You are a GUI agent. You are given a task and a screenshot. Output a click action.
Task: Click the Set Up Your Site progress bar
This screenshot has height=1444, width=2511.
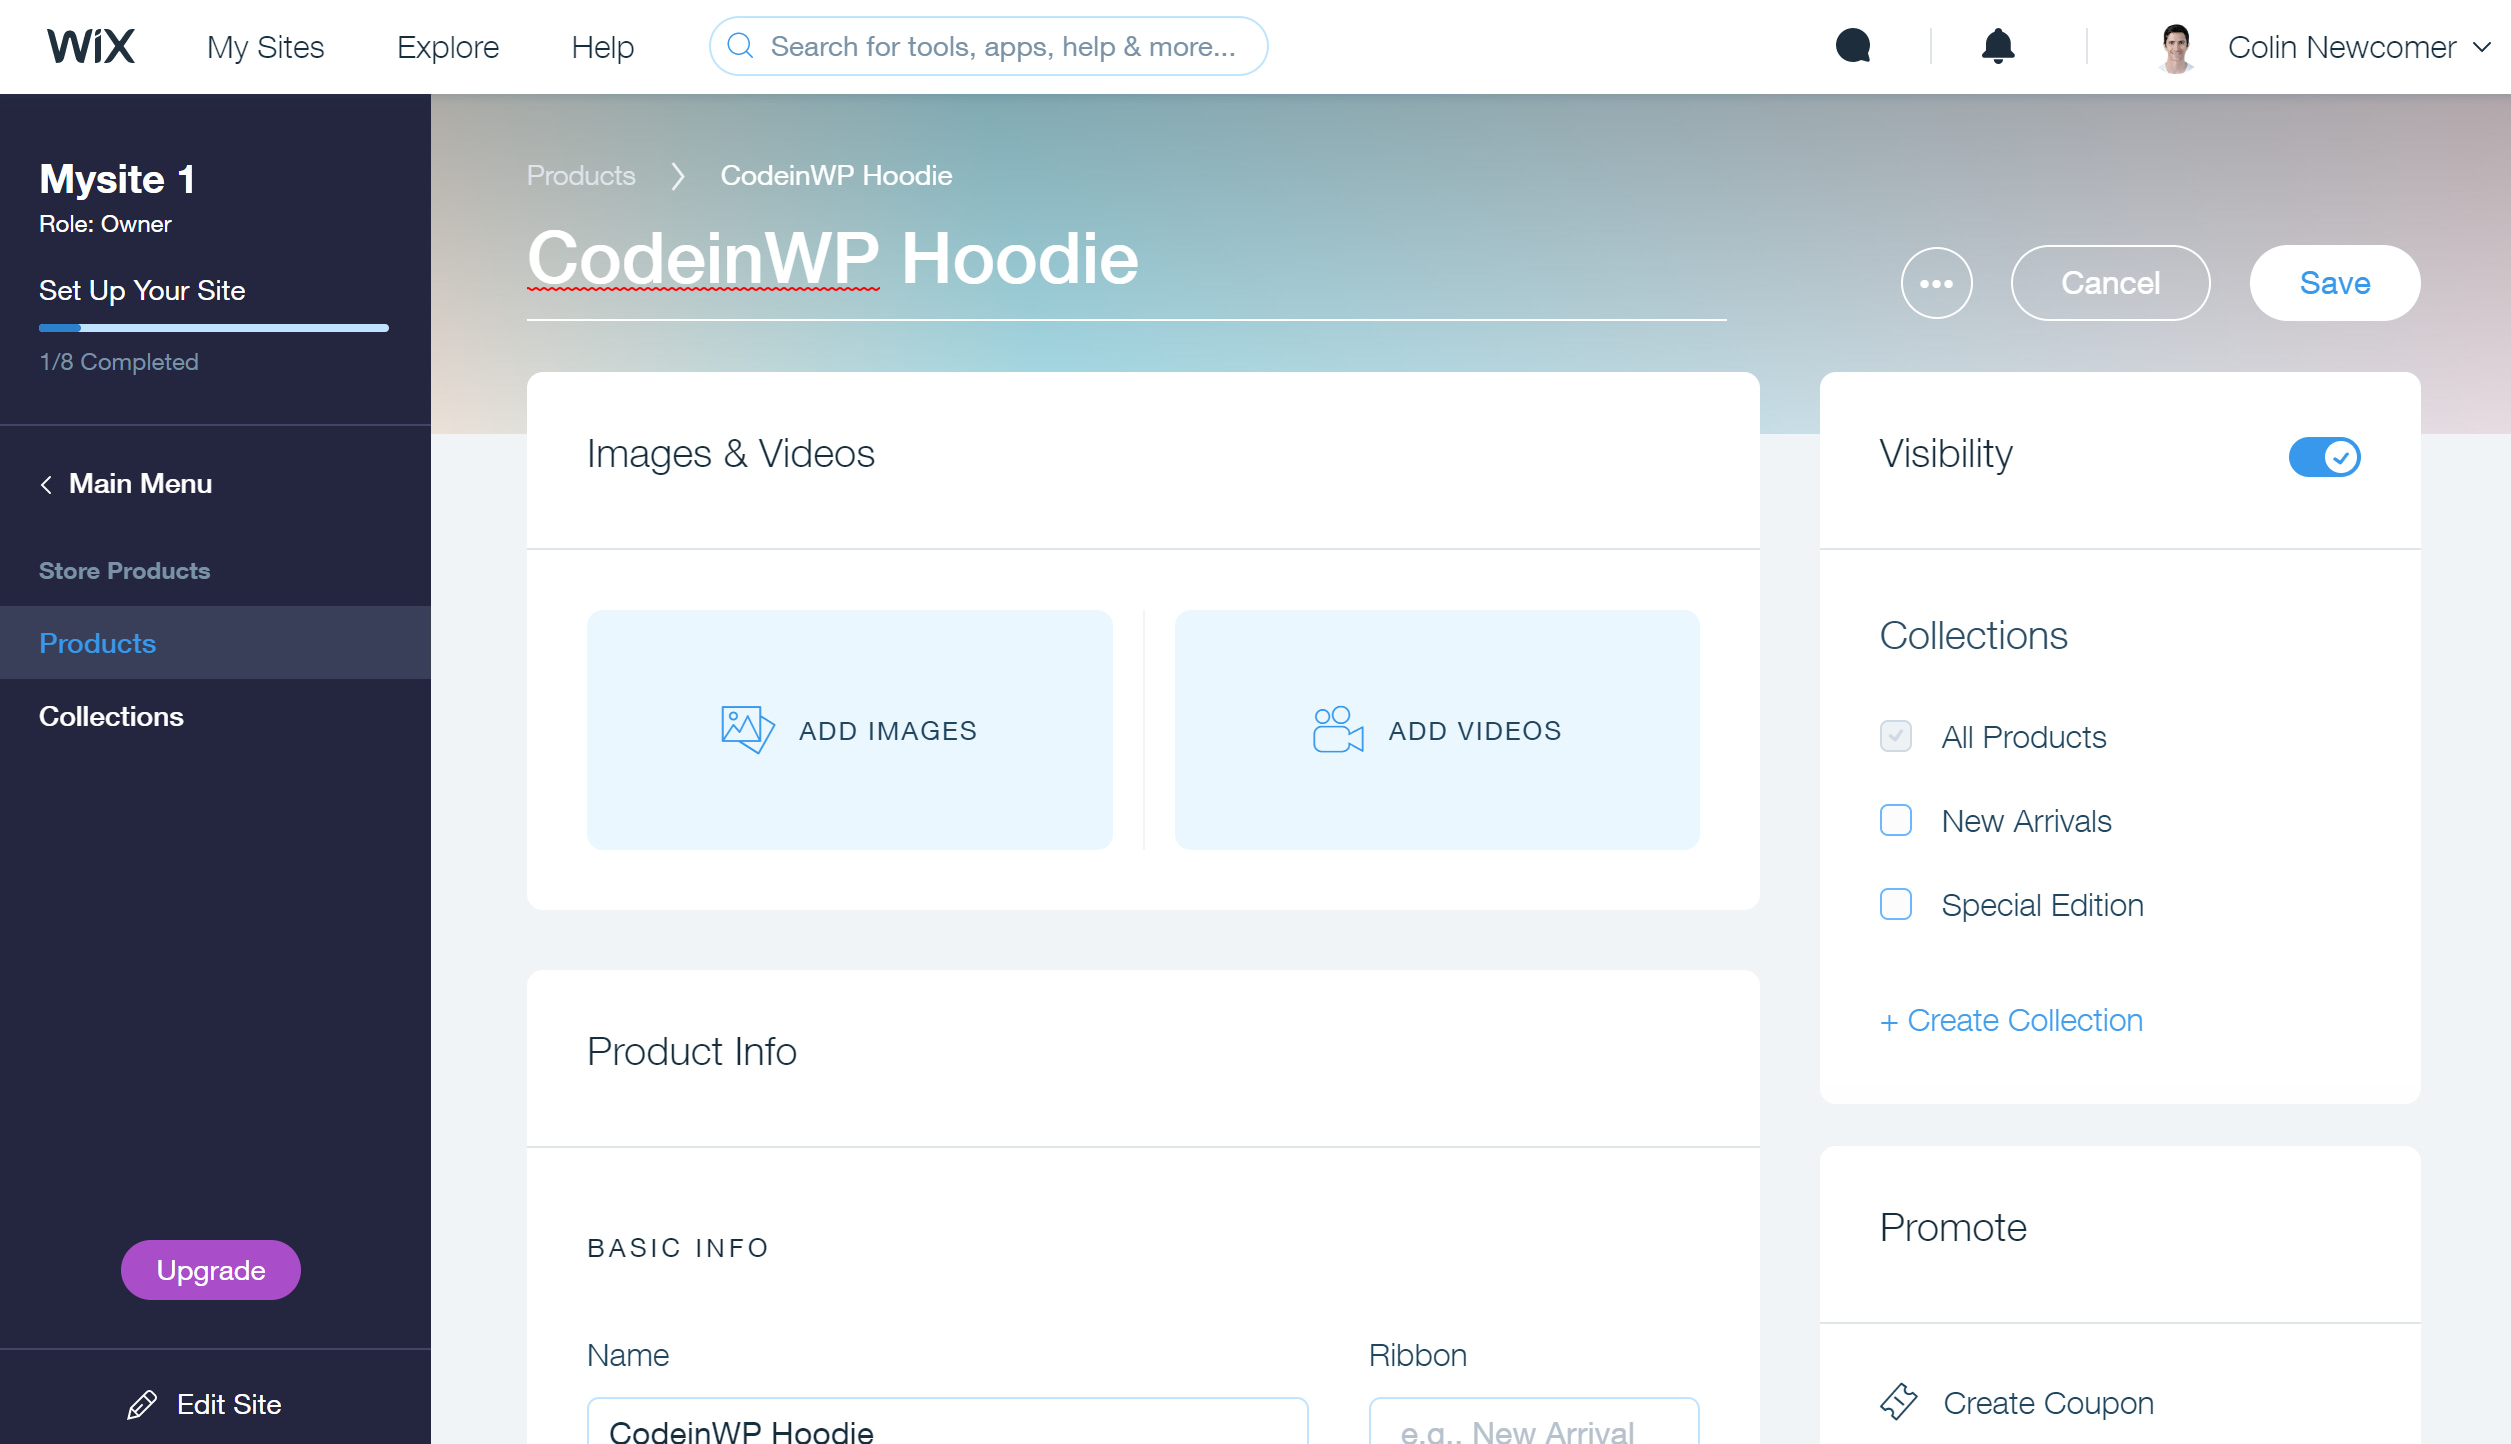(x=213, y=327)
